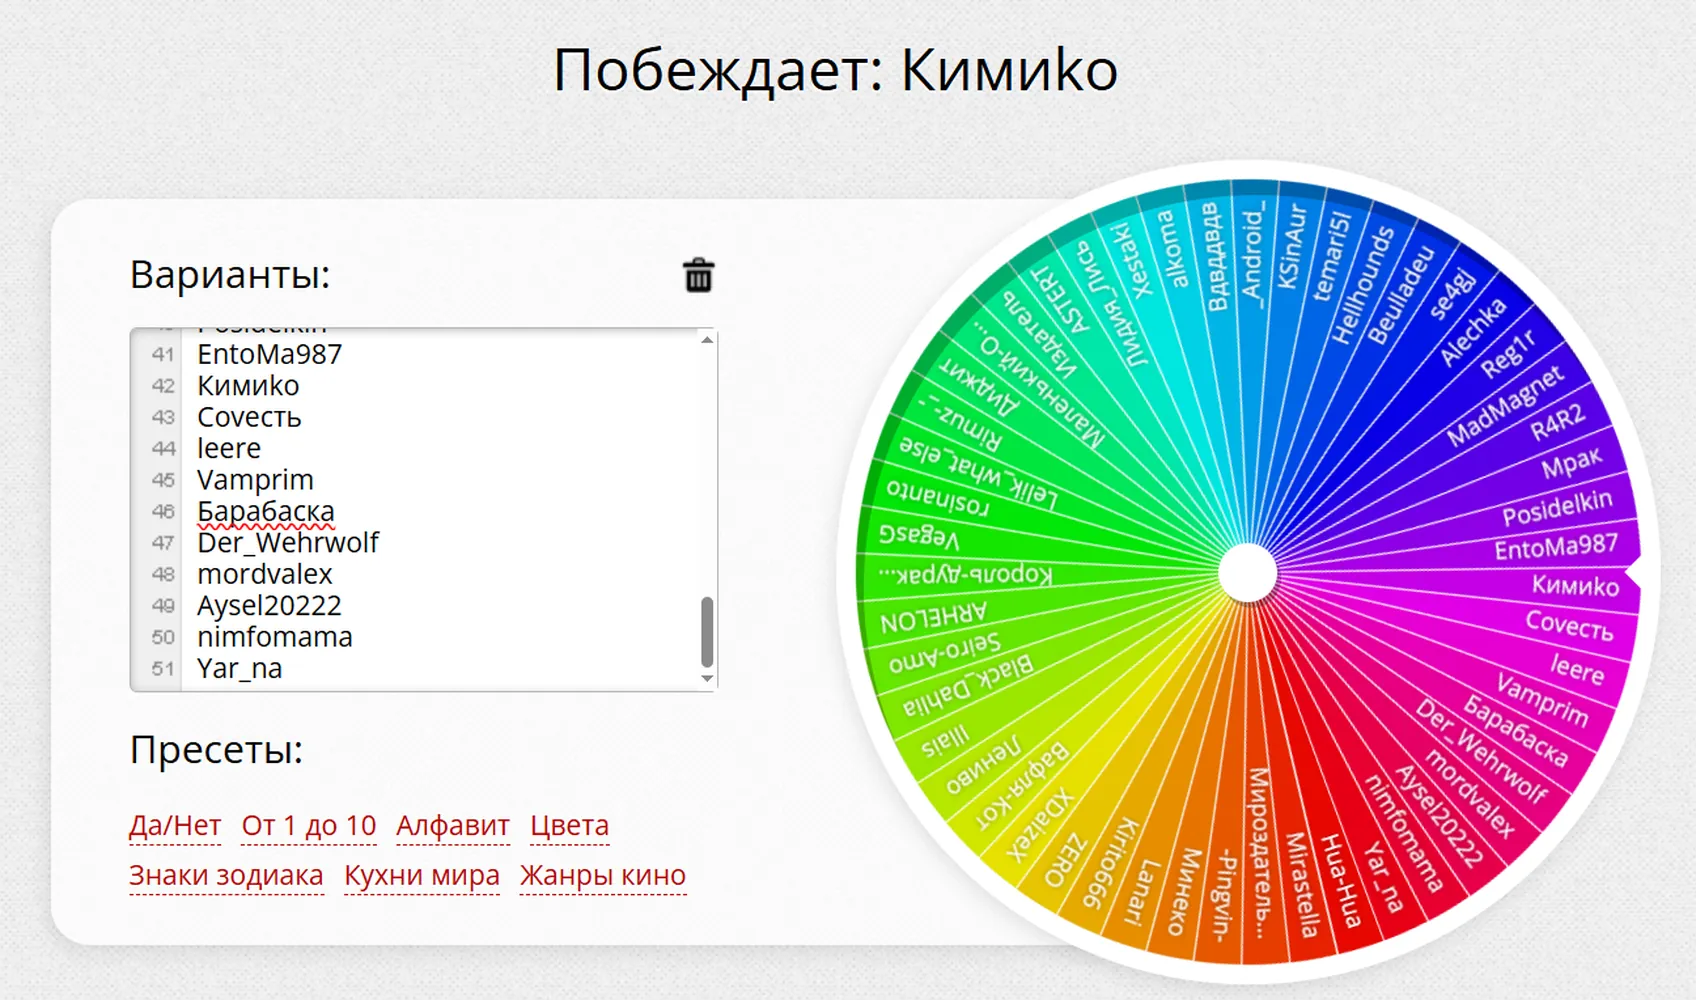The image size is (1696, 1000).
Task: Click the KSinAur segment on the wheel
Action: 1292,246
